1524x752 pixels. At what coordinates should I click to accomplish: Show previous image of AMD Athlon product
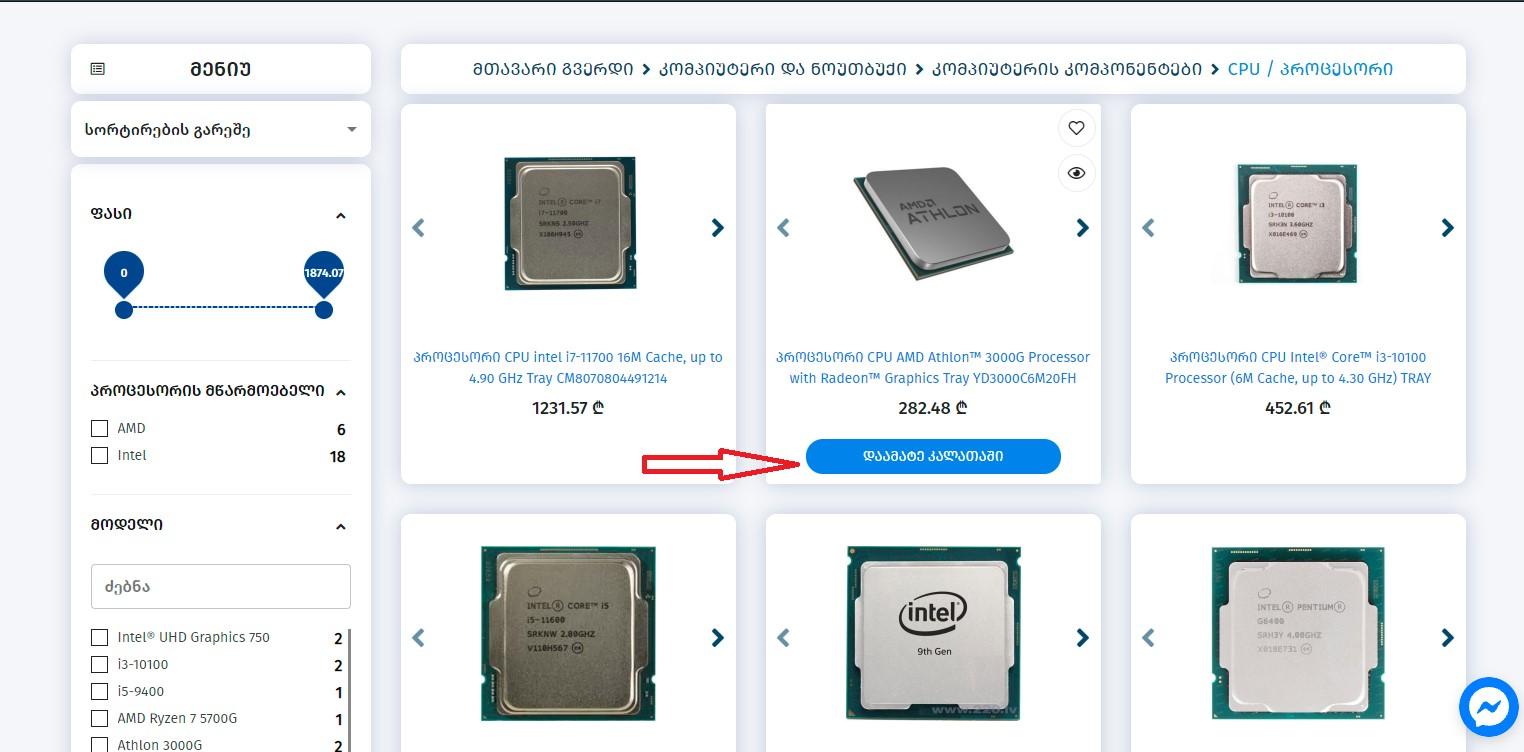[783, 228]
